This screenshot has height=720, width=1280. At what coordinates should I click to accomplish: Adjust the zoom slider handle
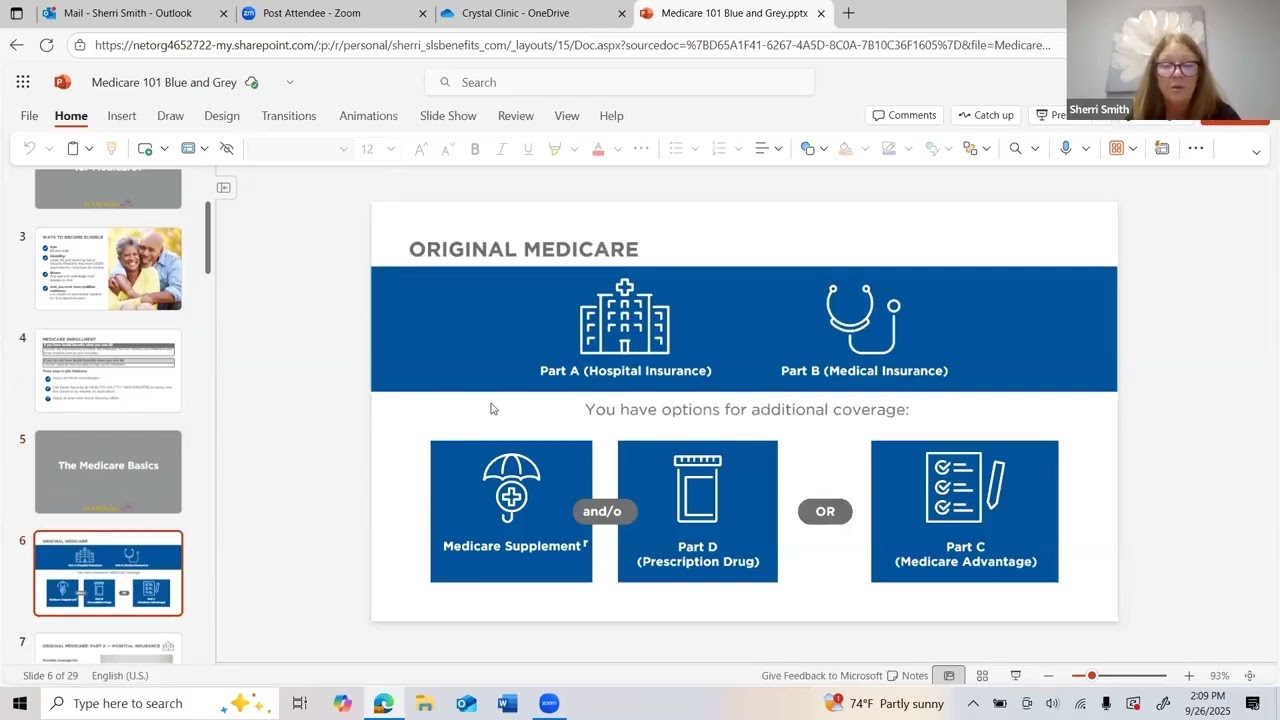pyautogui.click(x=1092, y=676)
